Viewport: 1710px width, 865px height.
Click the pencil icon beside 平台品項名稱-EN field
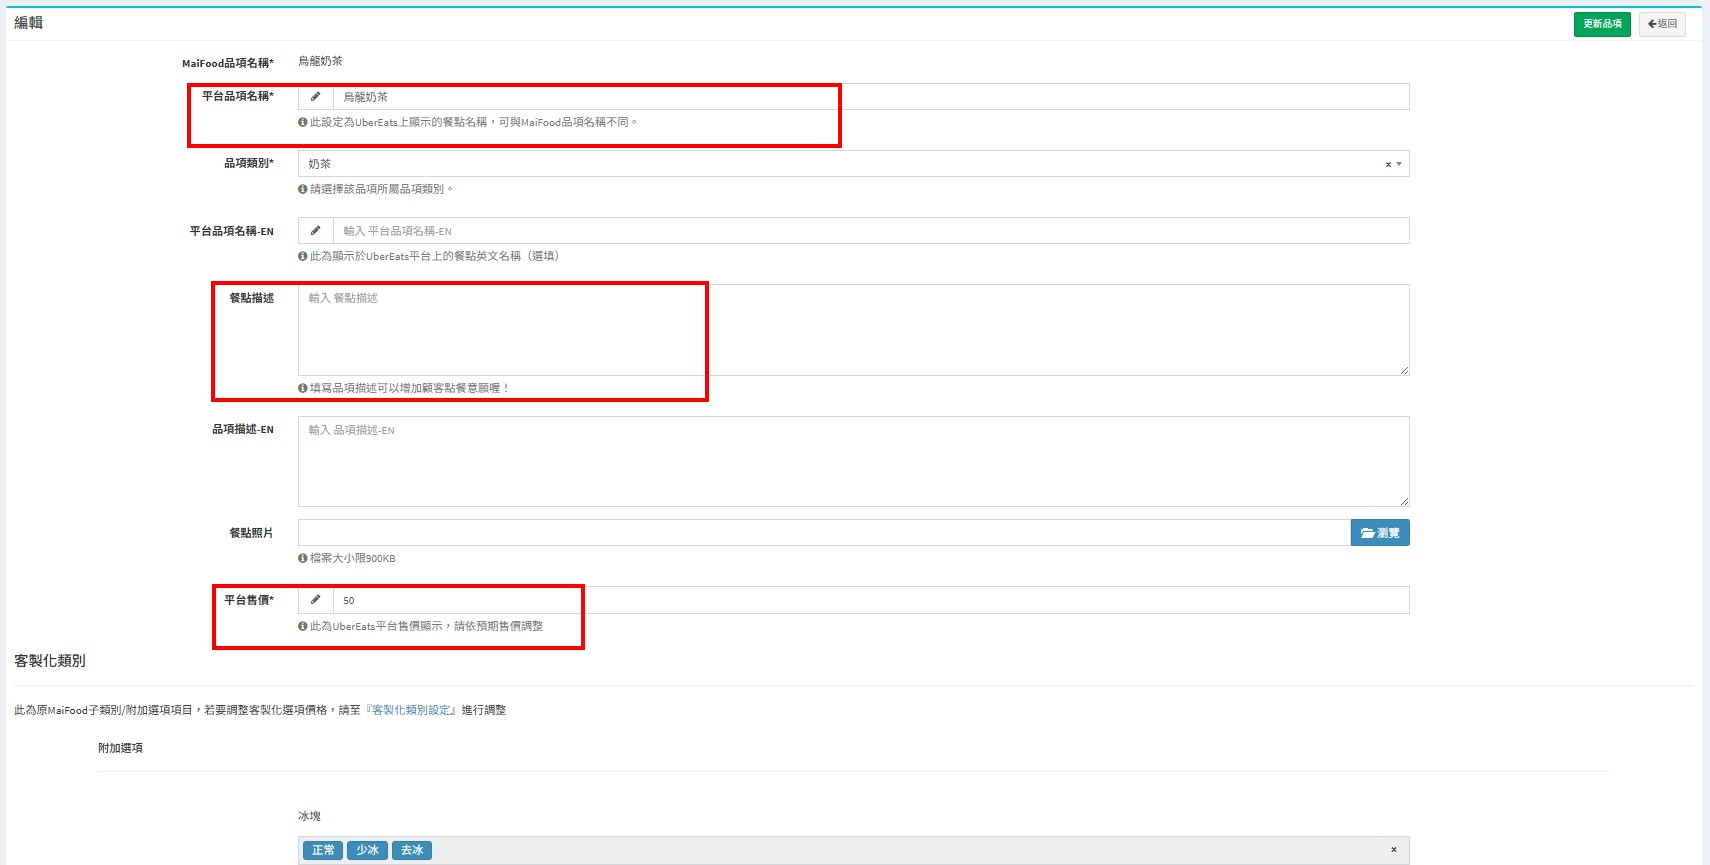(x=315, y=231)
